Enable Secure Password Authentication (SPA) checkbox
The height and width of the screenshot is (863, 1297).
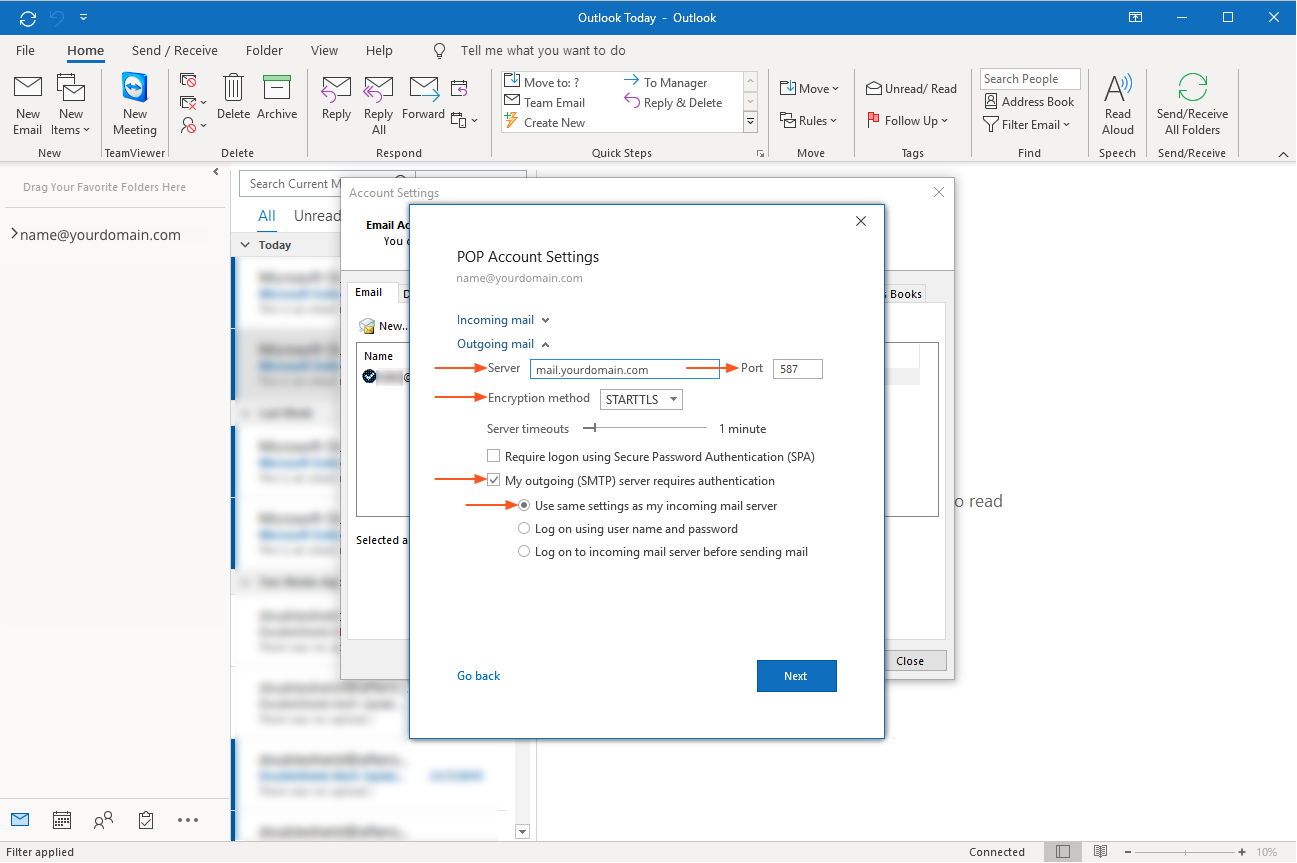coord(494,457)
